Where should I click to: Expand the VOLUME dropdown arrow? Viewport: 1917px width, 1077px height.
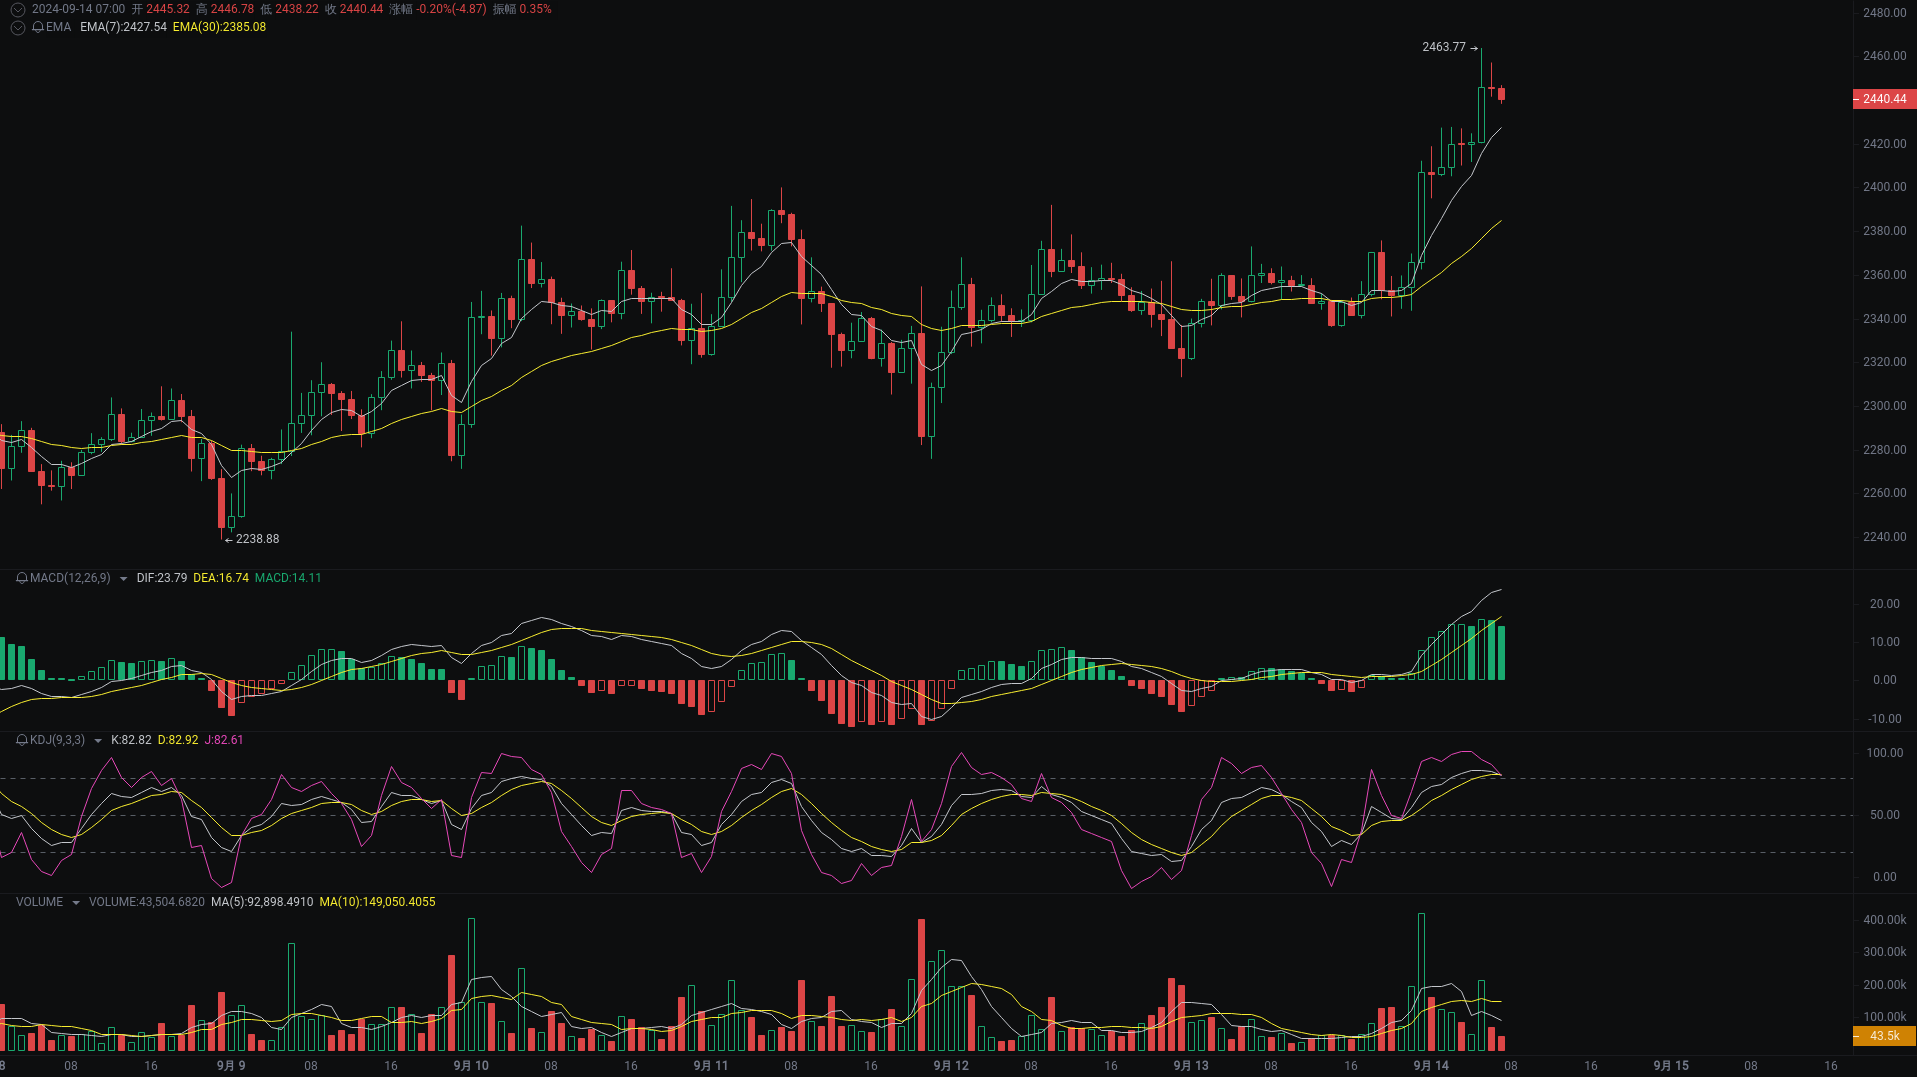coord(76,901)
